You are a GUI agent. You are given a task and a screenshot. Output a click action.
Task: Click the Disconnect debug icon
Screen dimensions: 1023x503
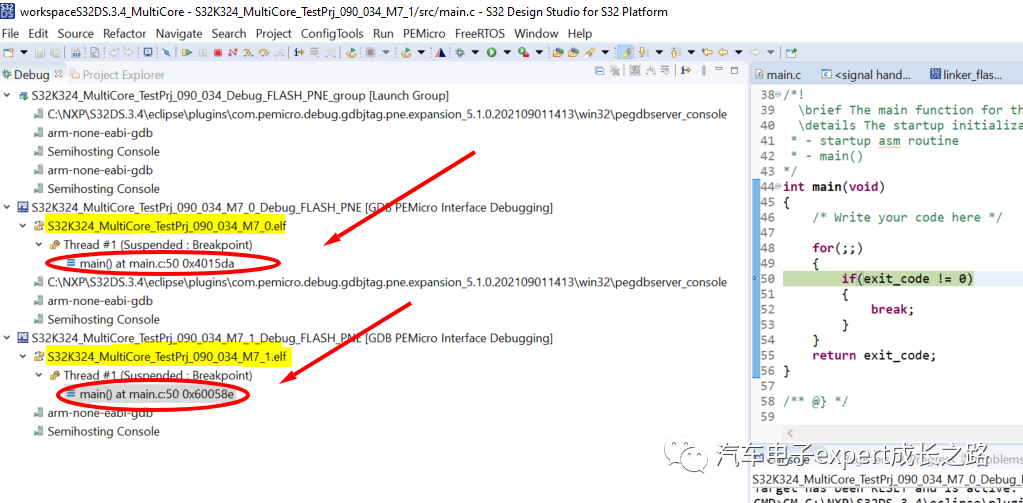click(232, 52)
